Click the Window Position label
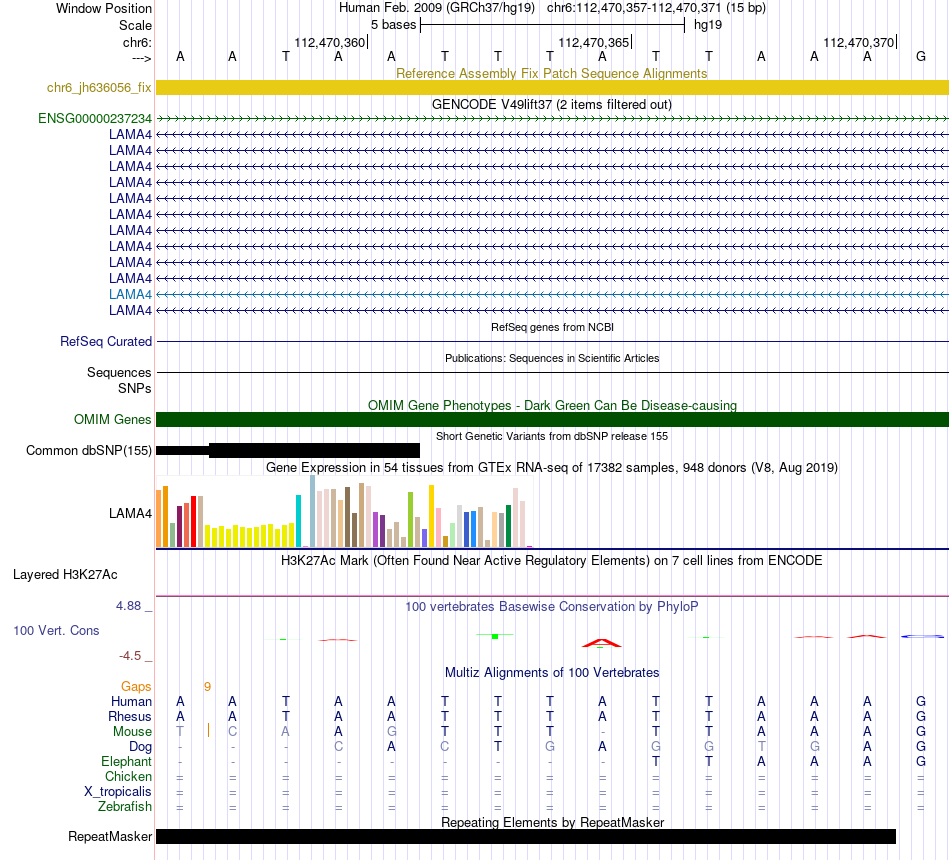 click(x=104, y=8)
